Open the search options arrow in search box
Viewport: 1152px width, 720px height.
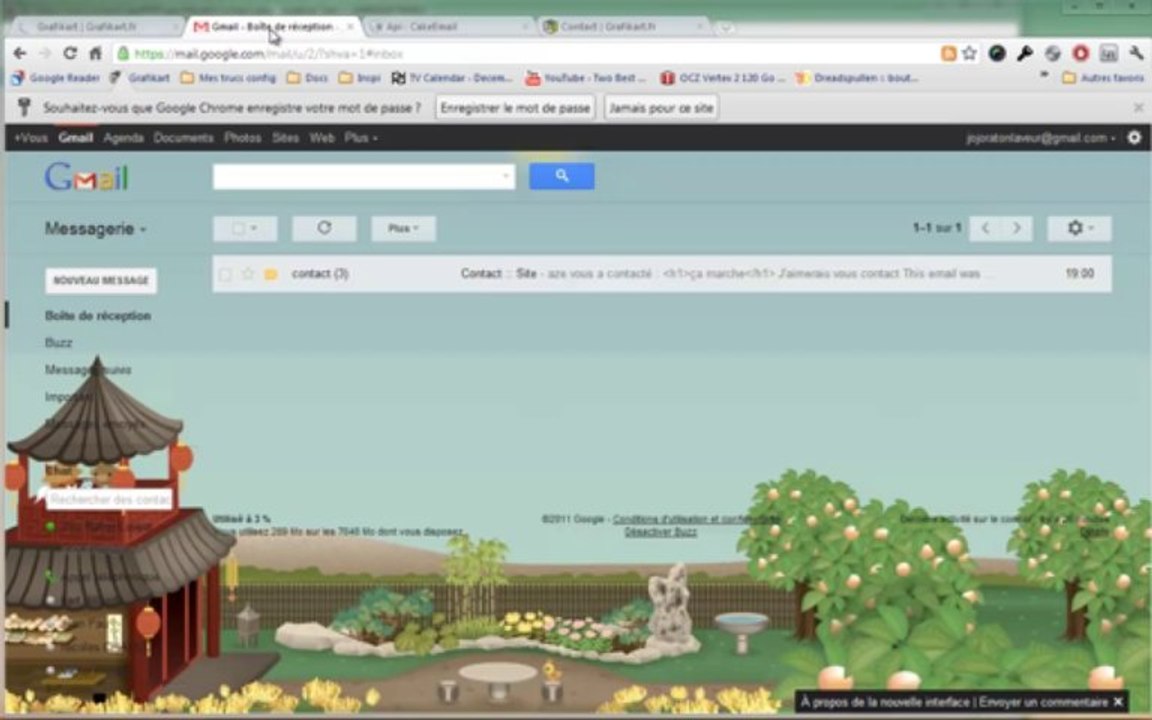click(505, 176)
